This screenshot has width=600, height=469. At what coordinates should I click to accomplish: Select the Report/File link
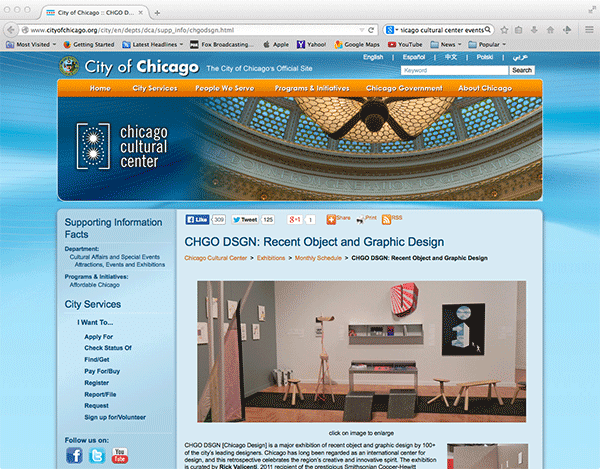100,394
